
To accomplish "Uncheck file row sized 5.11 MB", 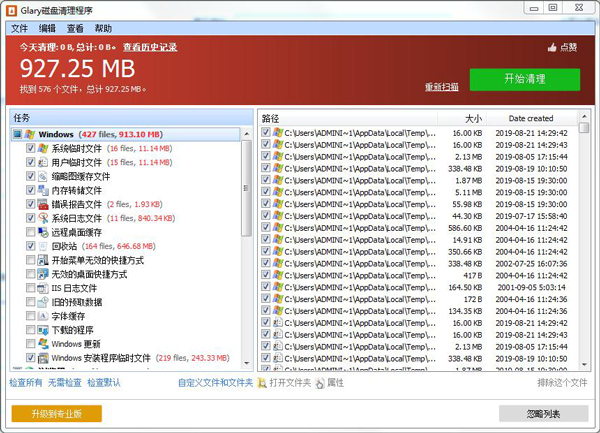I will click(266, 192).
